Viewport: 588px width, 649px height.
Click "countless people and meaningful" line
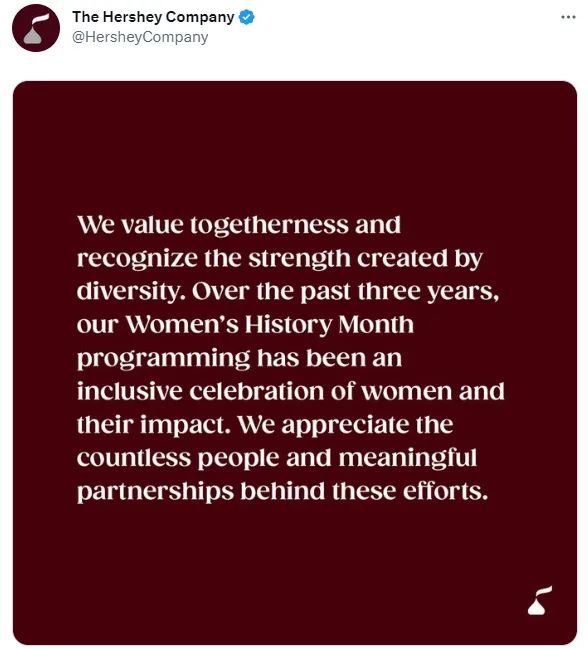coord(277,459)
